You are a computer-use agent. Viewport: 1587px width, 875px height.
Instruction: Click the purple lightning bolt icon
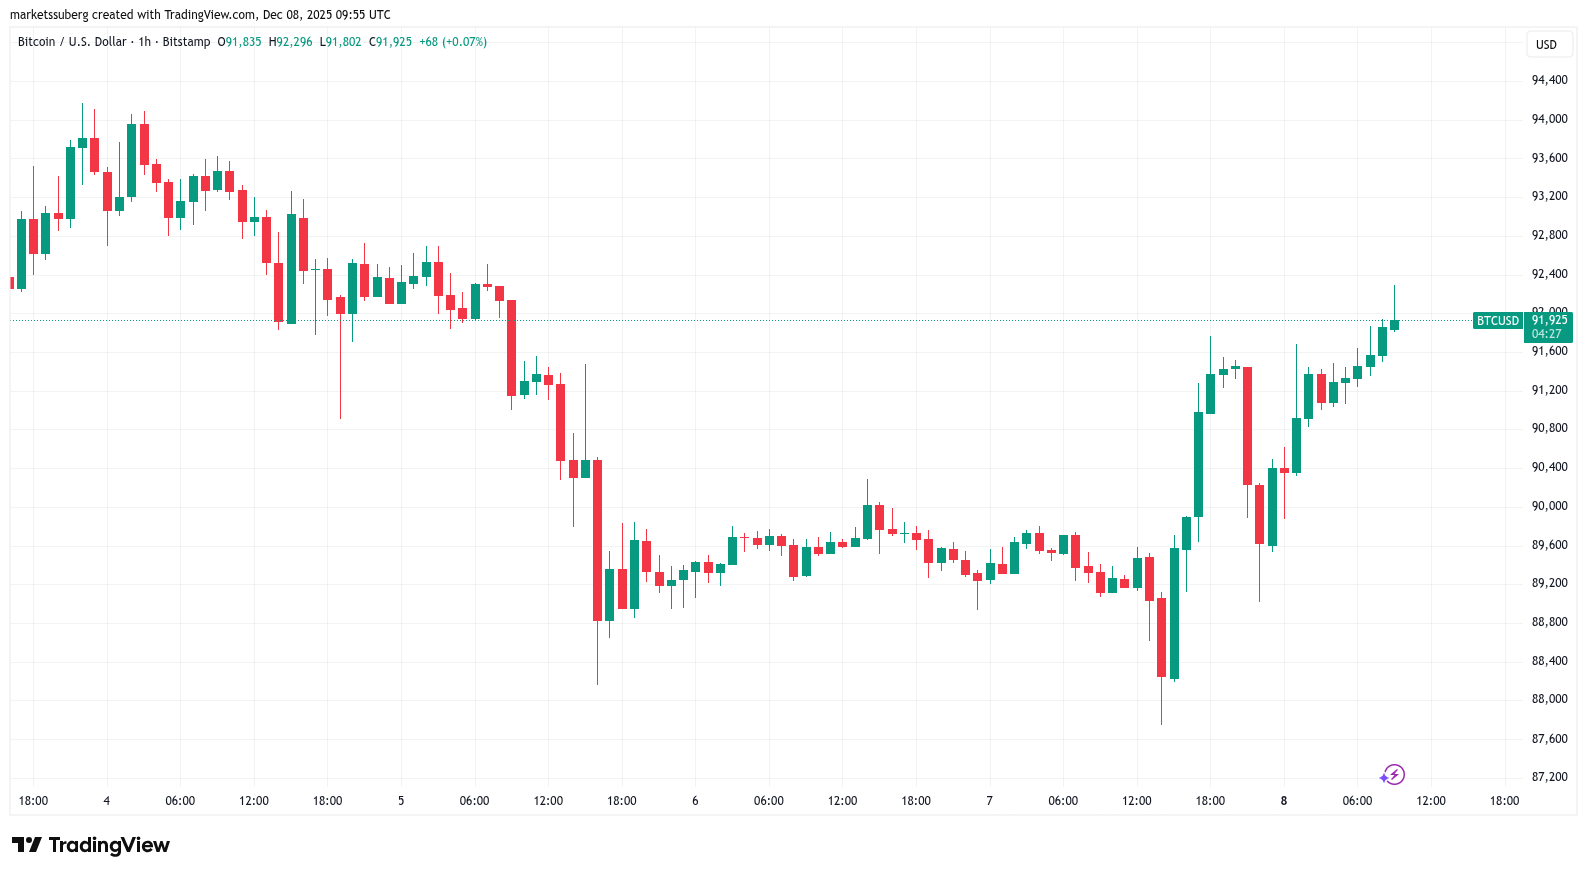[x=1393, y=775]
